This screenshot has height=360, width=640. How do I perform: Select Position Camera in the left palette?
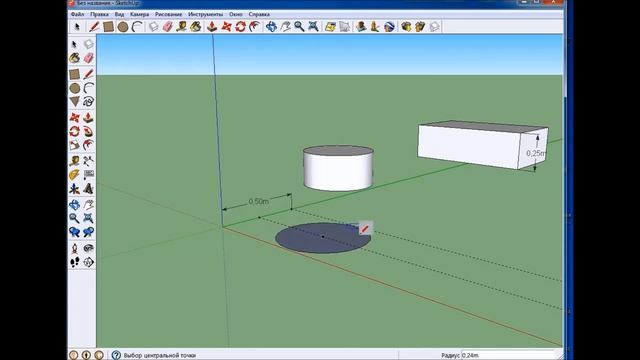tap(74, 248)
